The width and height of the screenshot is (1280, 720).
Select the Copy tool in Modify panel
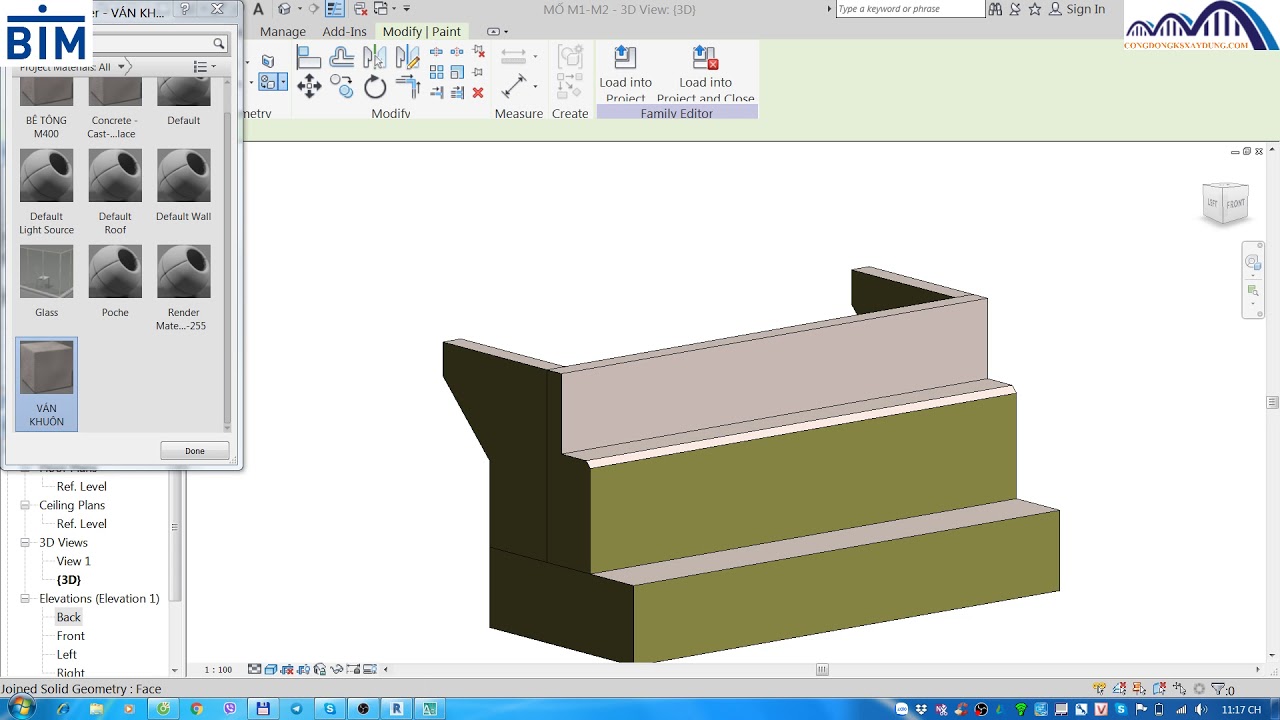pyautogui.click(x=342, y=87)
